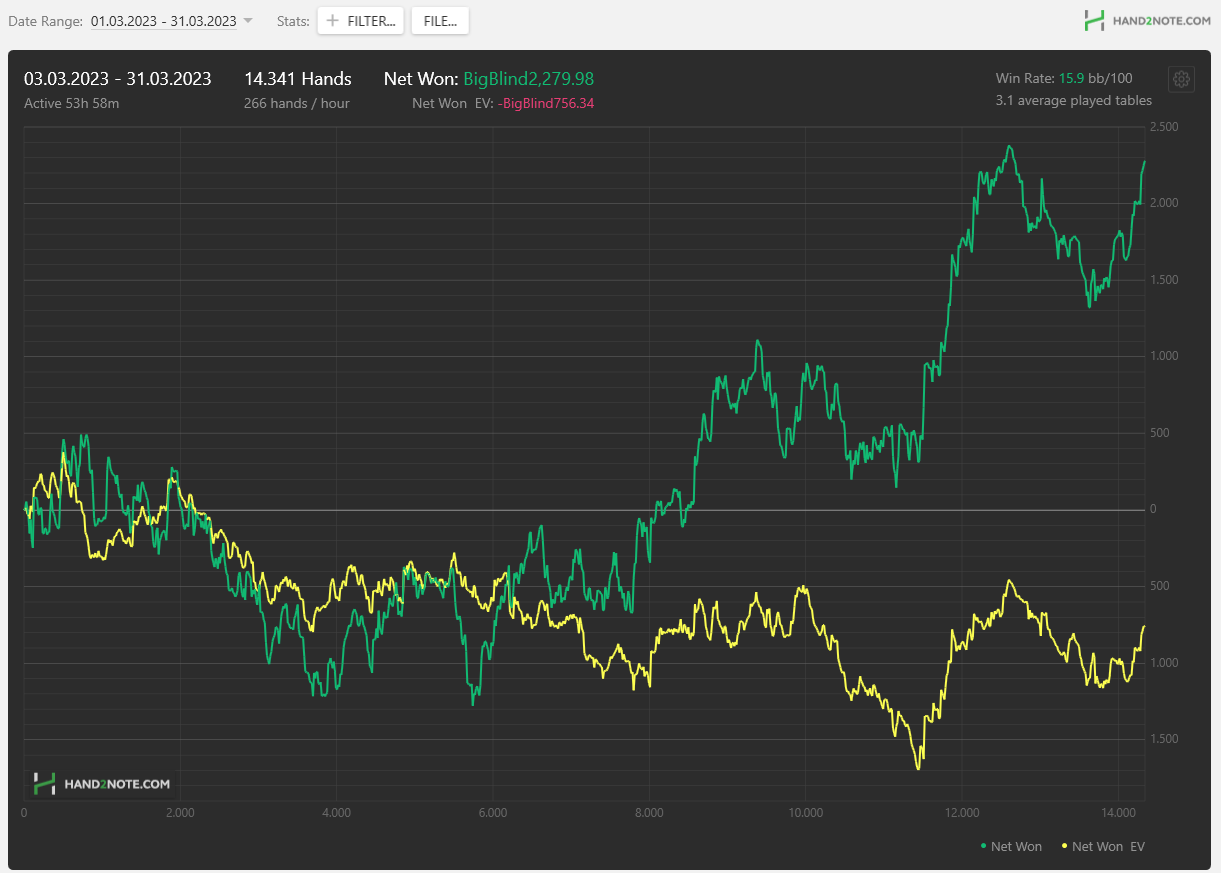Click the 03.03.2023 - 31.03.2023 heading
1221x873 pixels.
tap(118, 78)
